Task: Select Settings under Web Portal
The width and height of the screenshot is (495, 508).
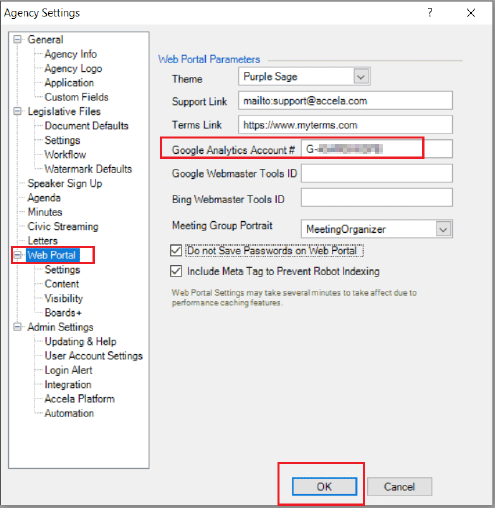Action: (x=62, y=269)
